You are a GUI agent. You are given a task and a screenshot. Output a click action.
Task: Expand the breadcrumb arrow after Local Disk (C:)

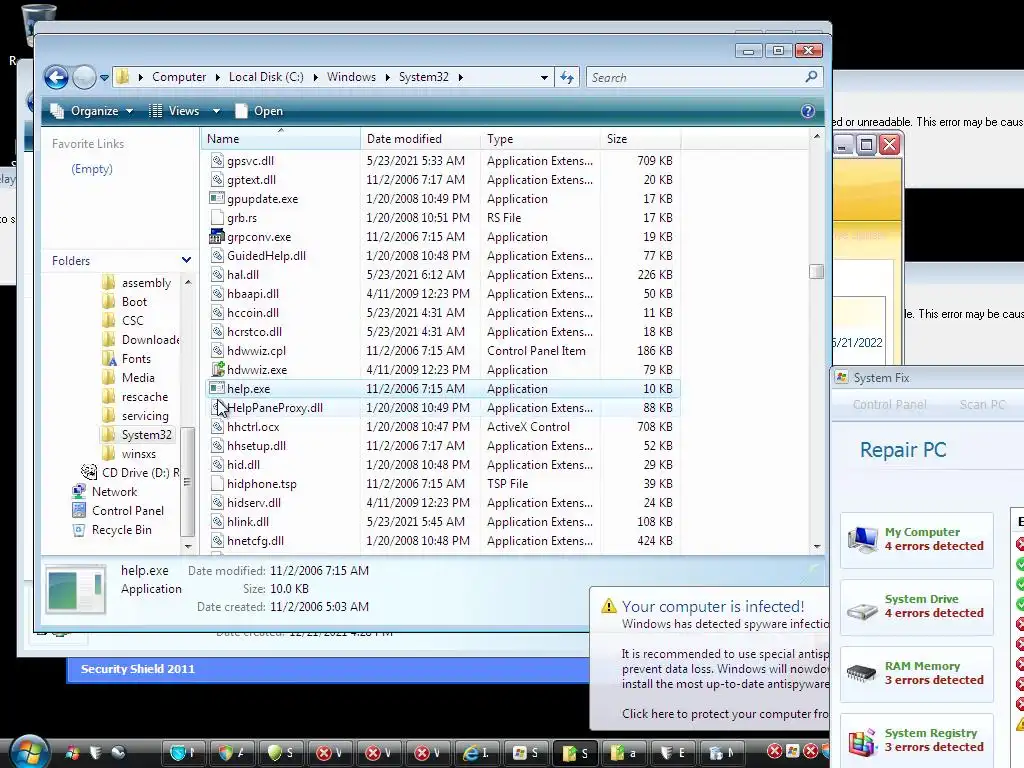click(x=315, y=77)
